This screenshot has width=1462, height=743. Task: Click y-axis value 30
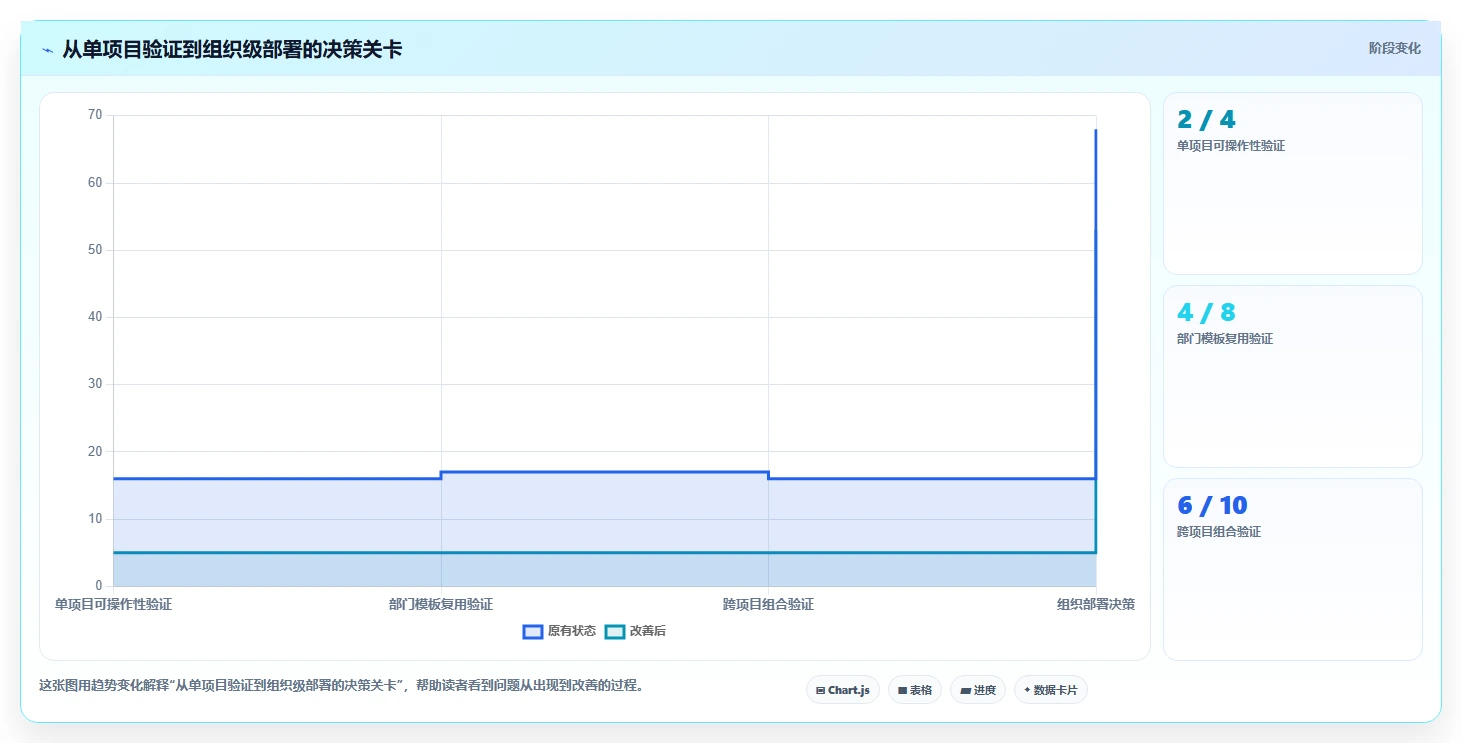pos(95,384)
